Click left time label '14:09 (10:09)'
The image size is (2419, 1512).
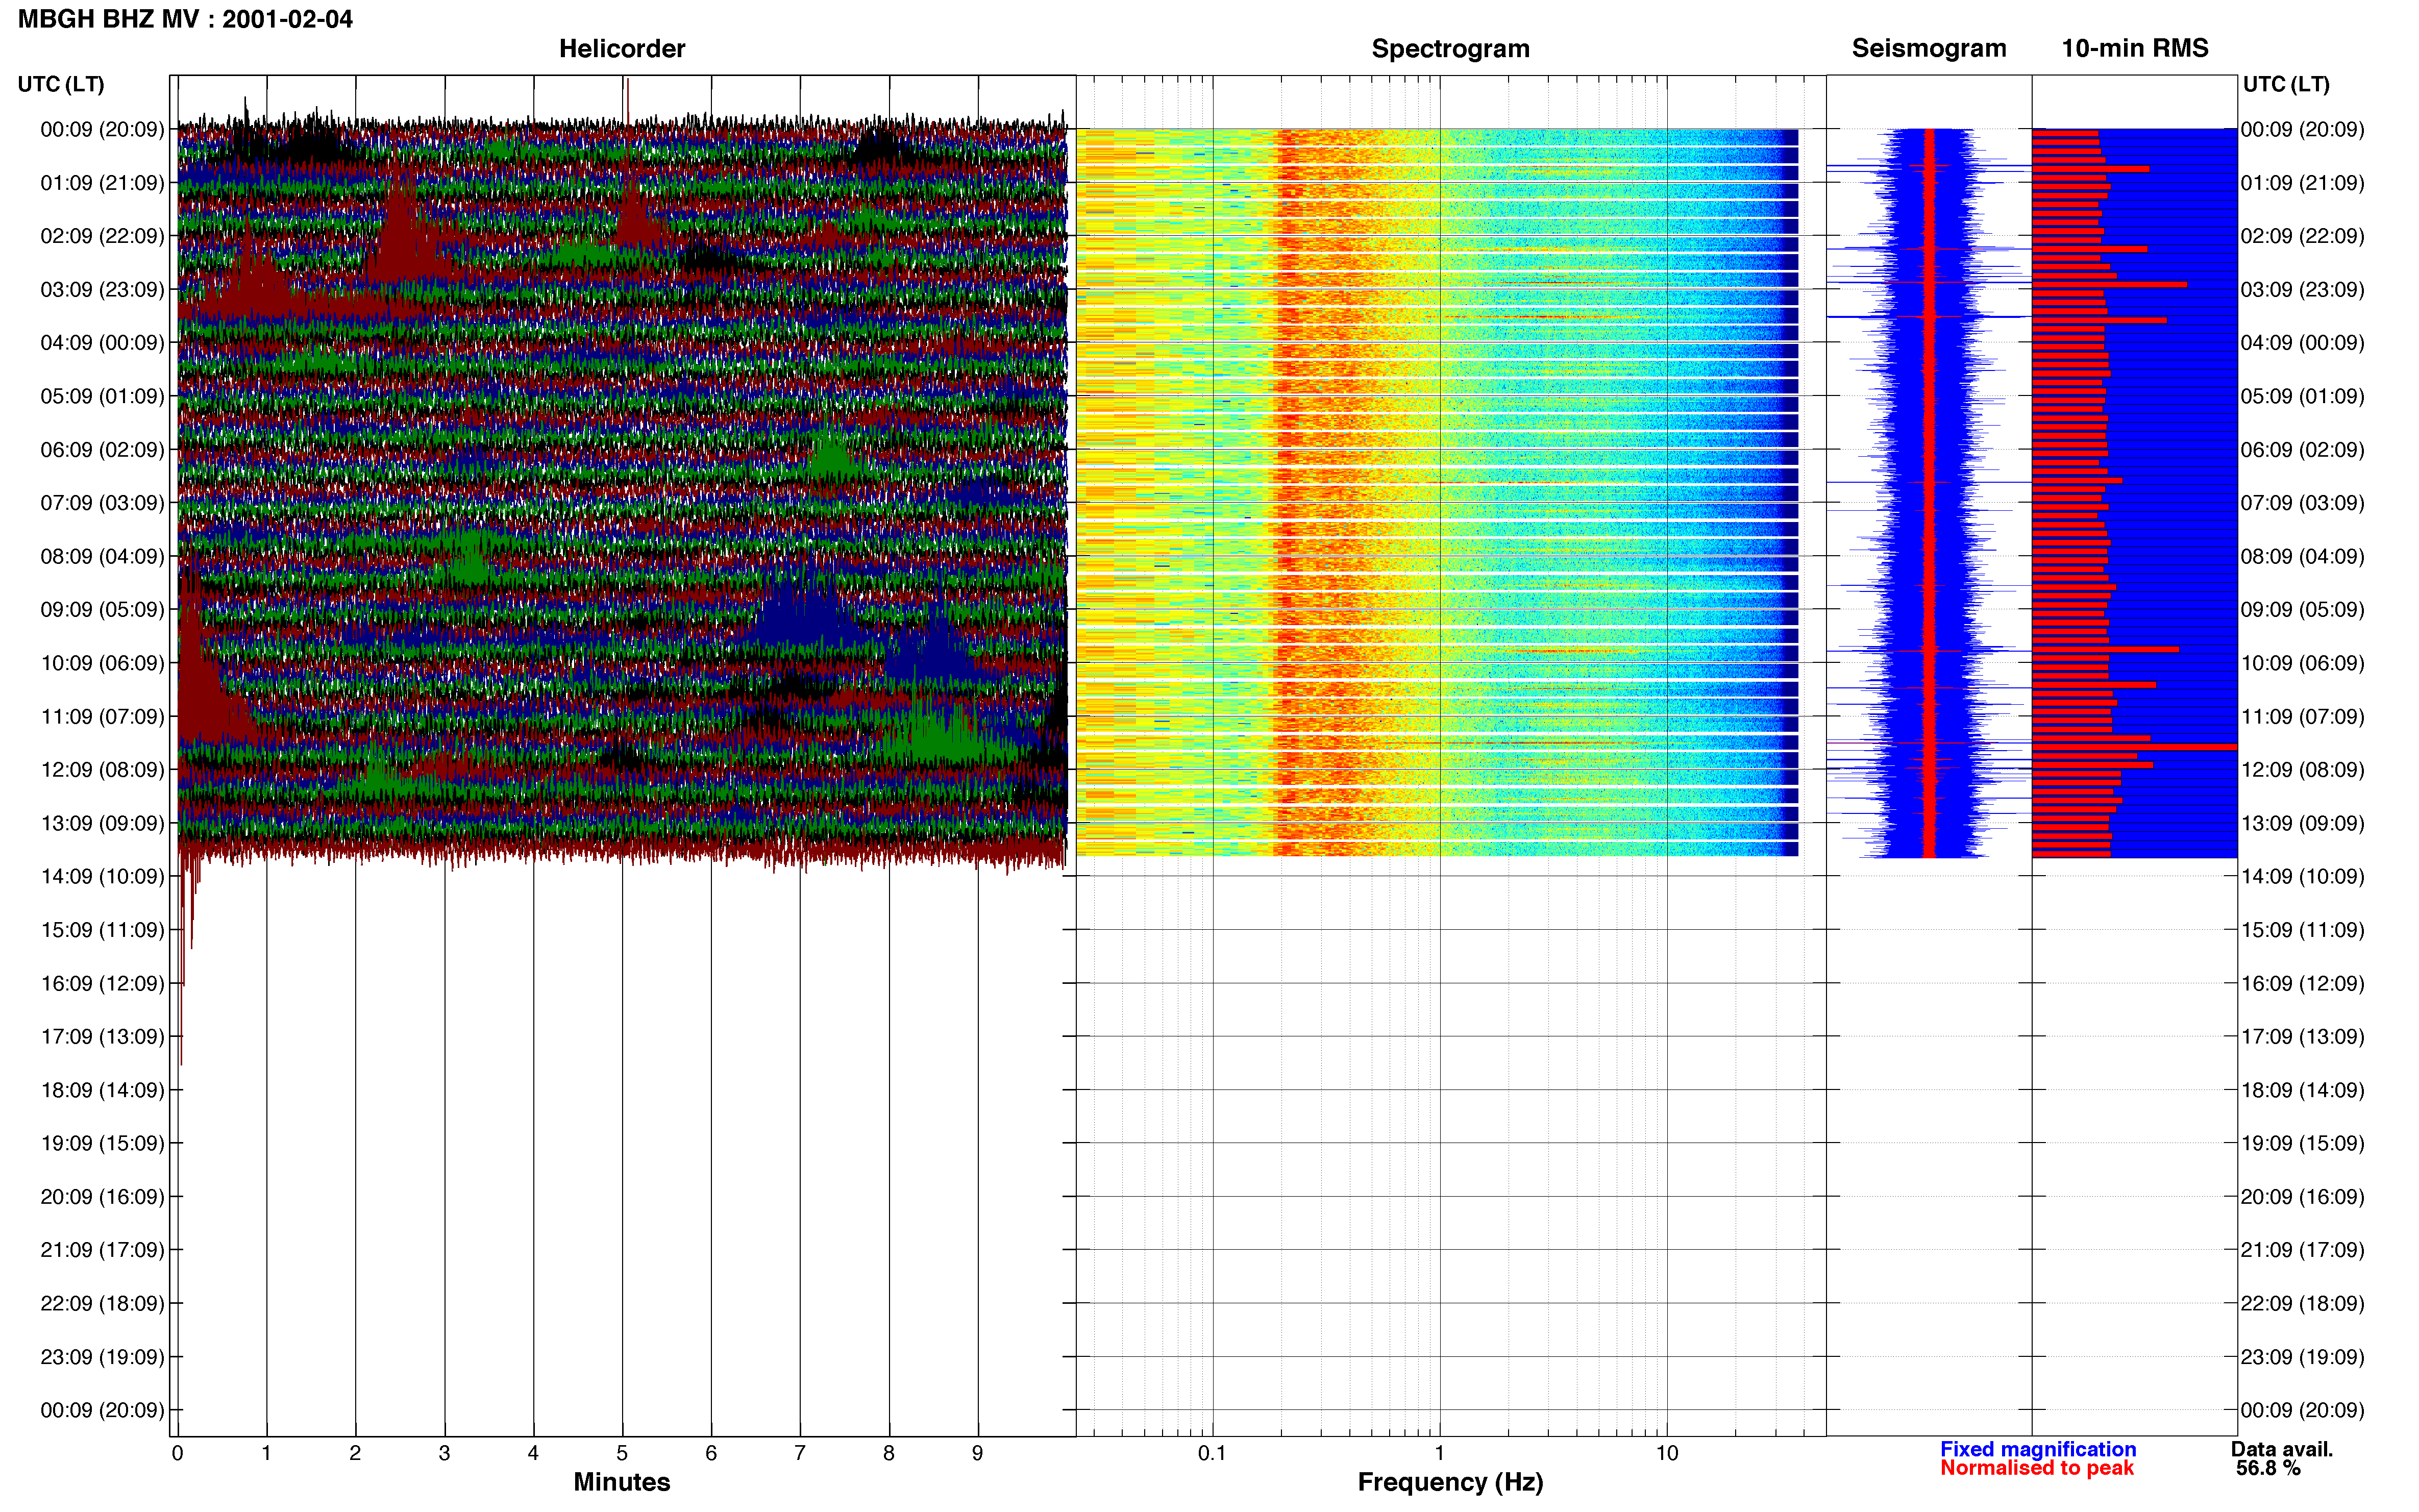[x=102, y=877]
